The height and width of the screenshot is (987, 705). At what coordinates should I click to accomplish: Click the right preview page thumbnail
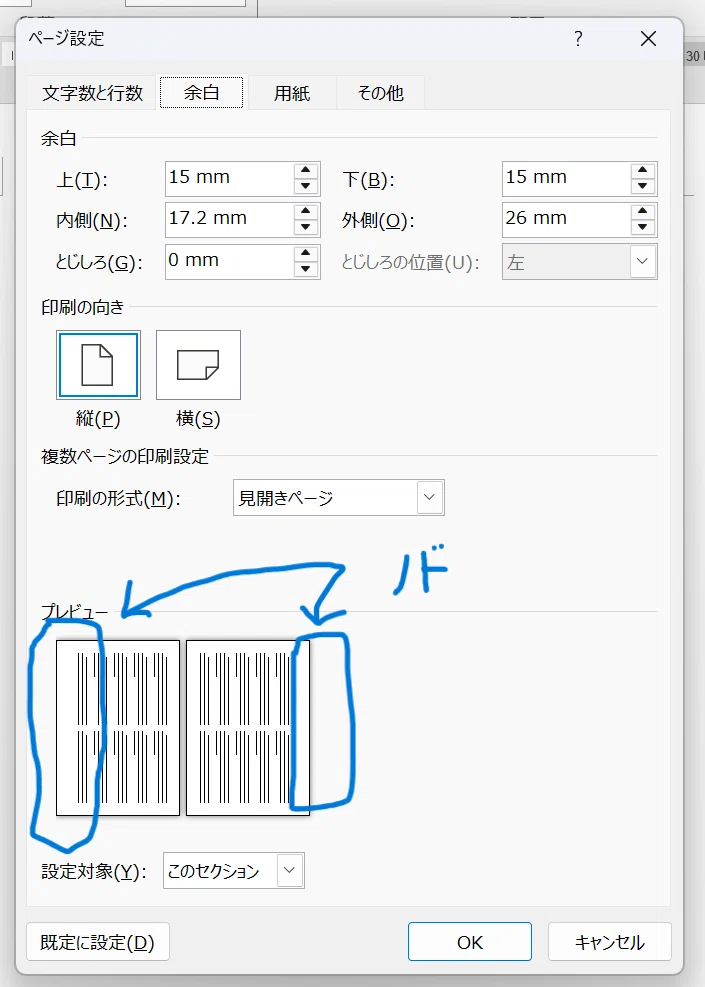pos(248,728)
